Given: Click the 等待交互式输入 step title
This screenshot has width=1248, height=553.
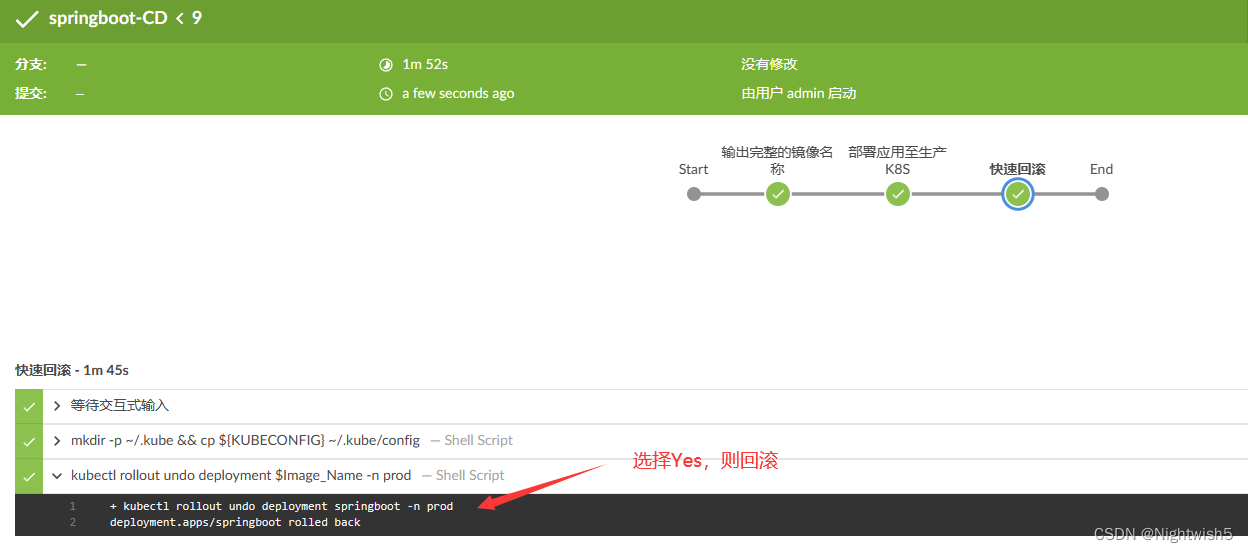Looking at the screenshot, I should point(120,406).
